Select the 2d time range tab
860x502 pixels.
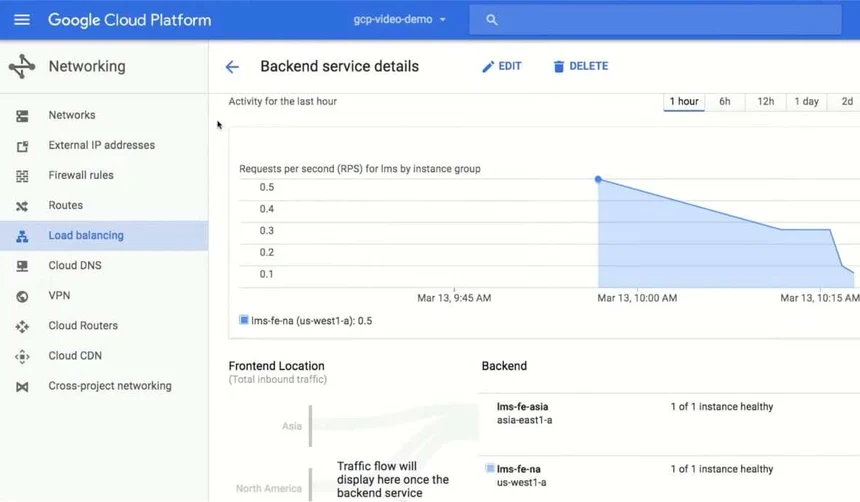pos(847,101)
